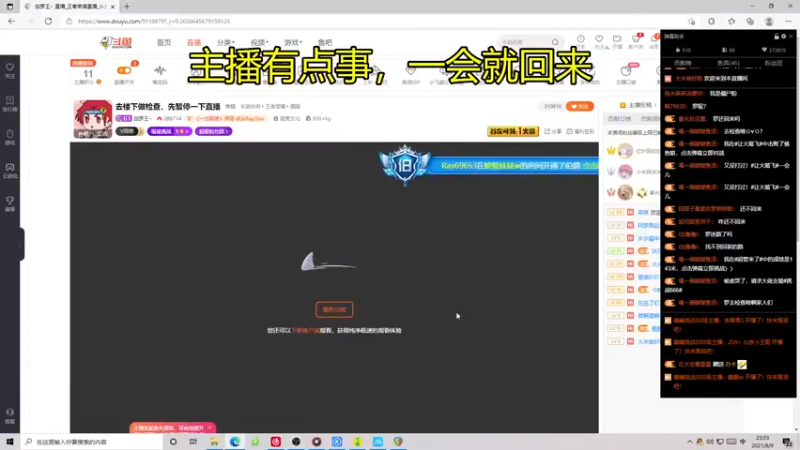Viewport: 800px width, 450px height.
Task: Expand the collapsed left sidebar handle
Action: coord(21,244)
